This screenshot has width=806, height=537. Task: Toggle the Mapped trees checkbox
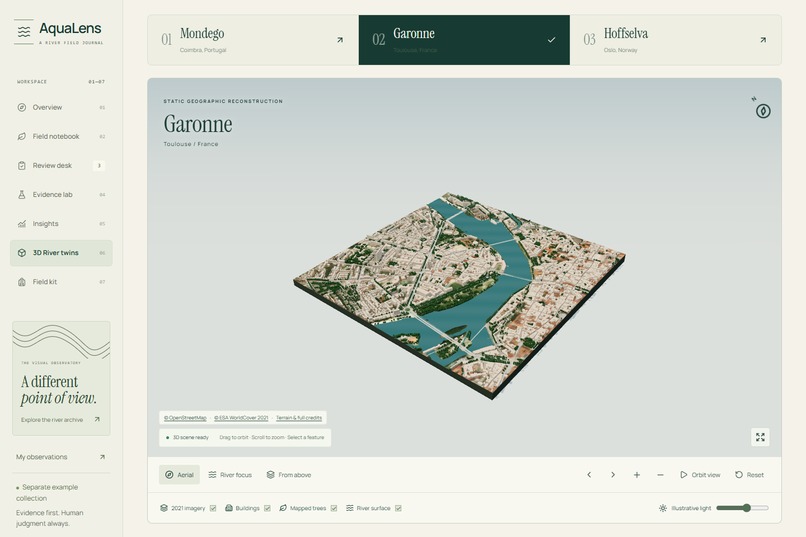pos(334,508)
